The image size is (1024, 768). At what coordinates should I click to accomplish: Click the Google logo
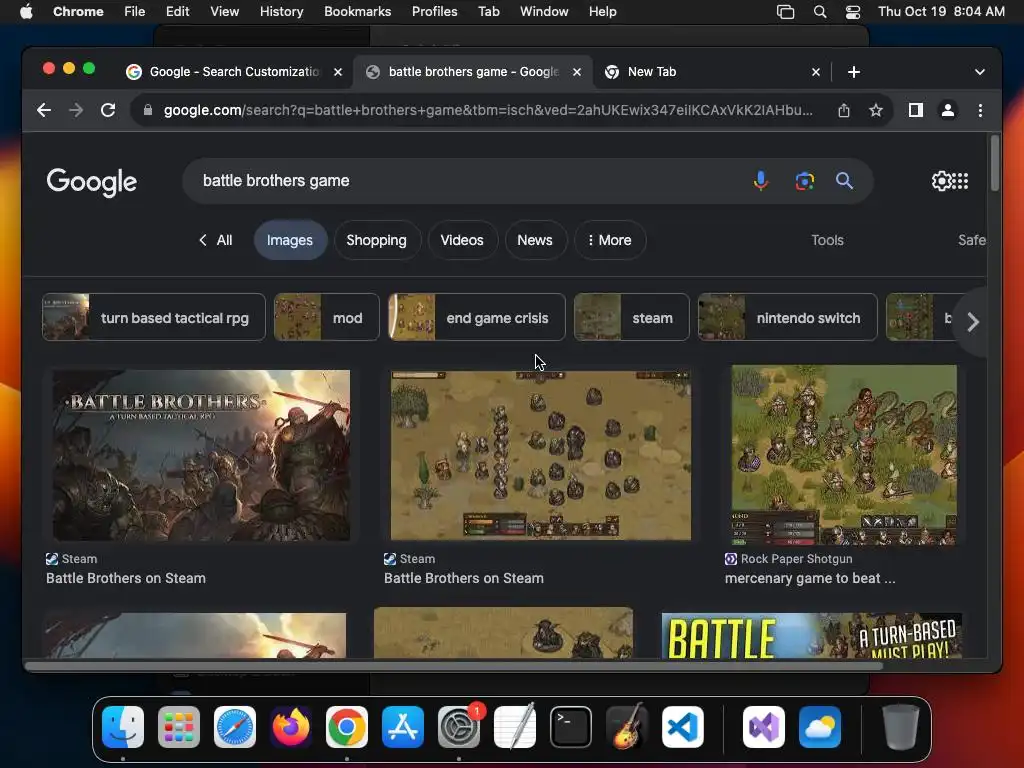[x=91, y=182]
